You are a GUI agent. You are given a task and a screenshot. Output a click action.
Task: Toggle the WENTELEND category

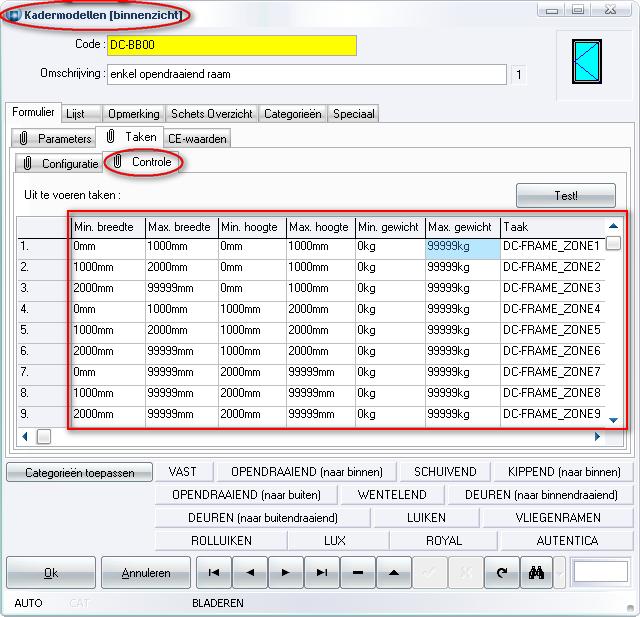pos(392,495)
